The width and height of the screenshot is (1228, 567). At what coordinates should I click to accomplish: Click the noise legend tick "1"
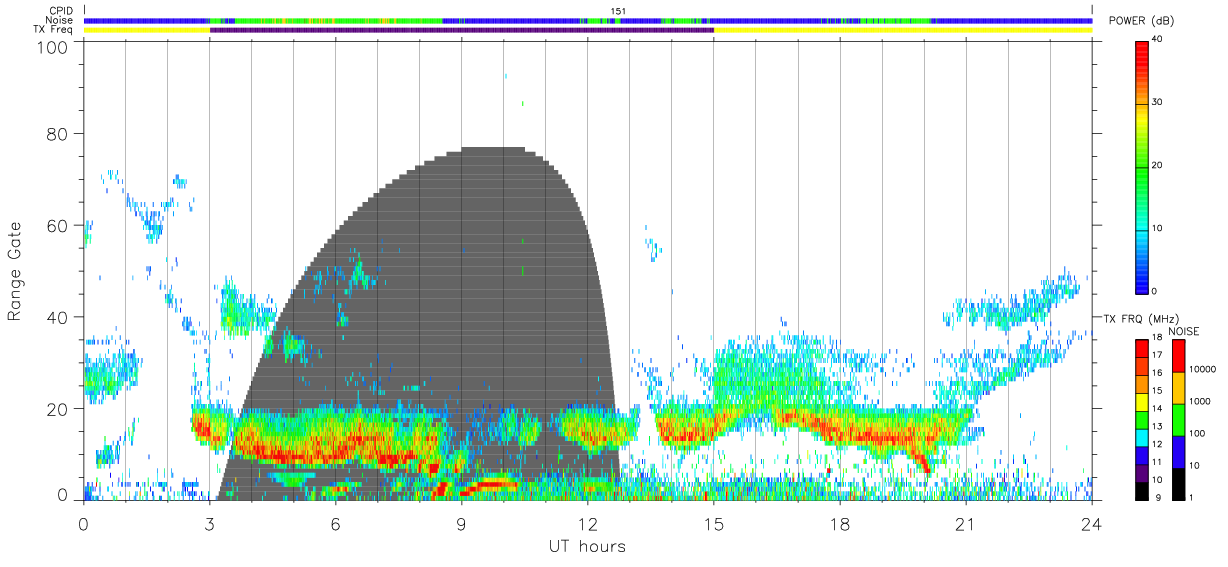tap(1191, 497)
